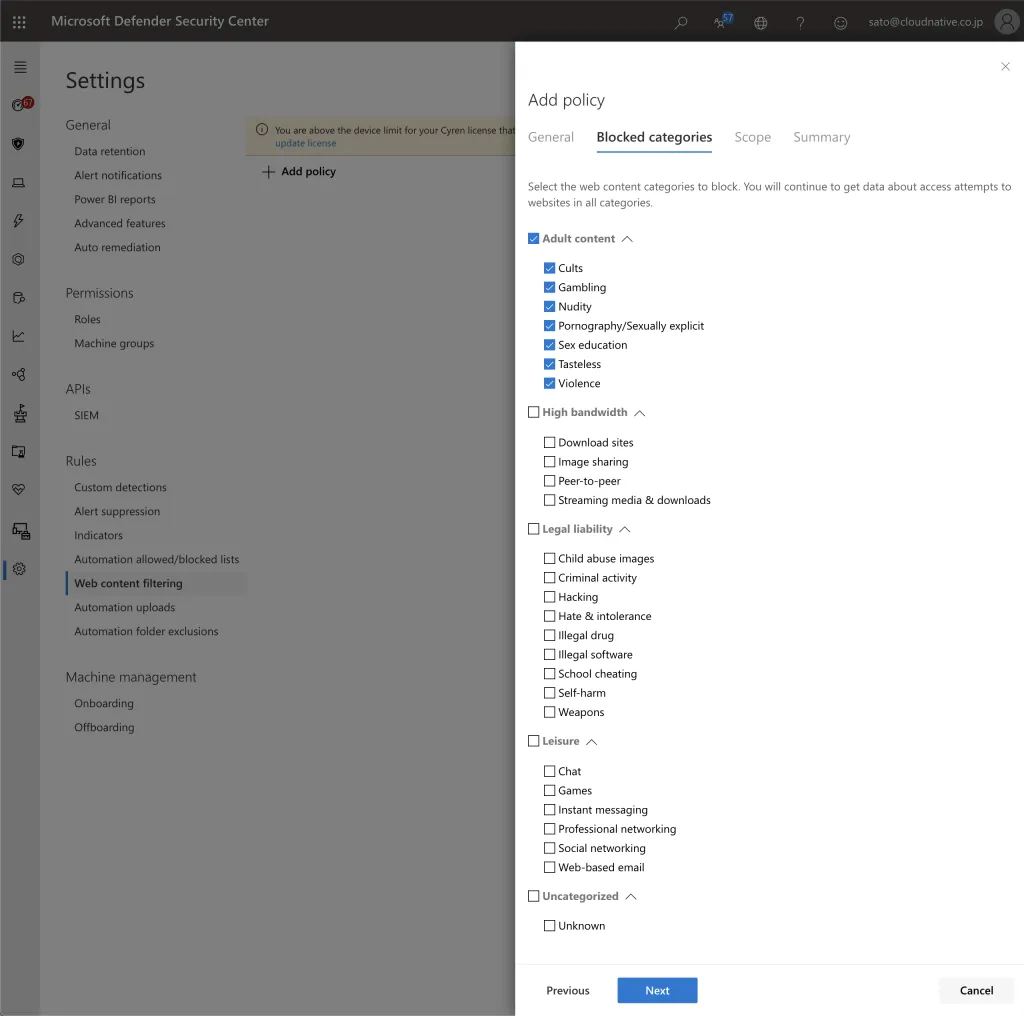Open Web content filtering settings item
Image resolution: width=1024 pixels, height=1016 pixels.
(x=128, y=583)
